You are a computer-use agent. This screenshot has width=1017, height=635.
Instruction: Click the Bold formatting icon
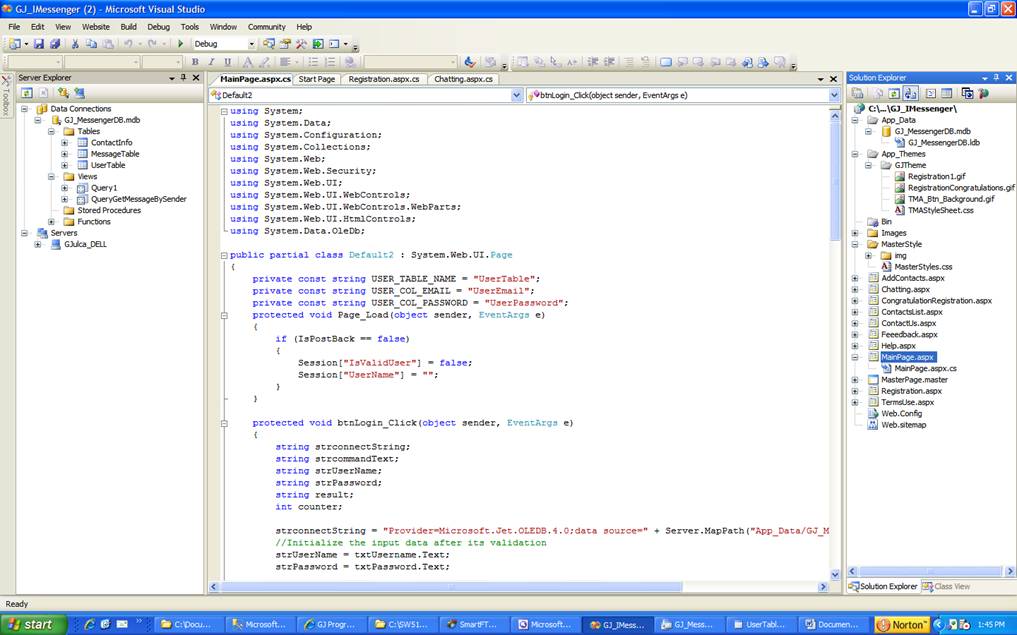[195, 62]
